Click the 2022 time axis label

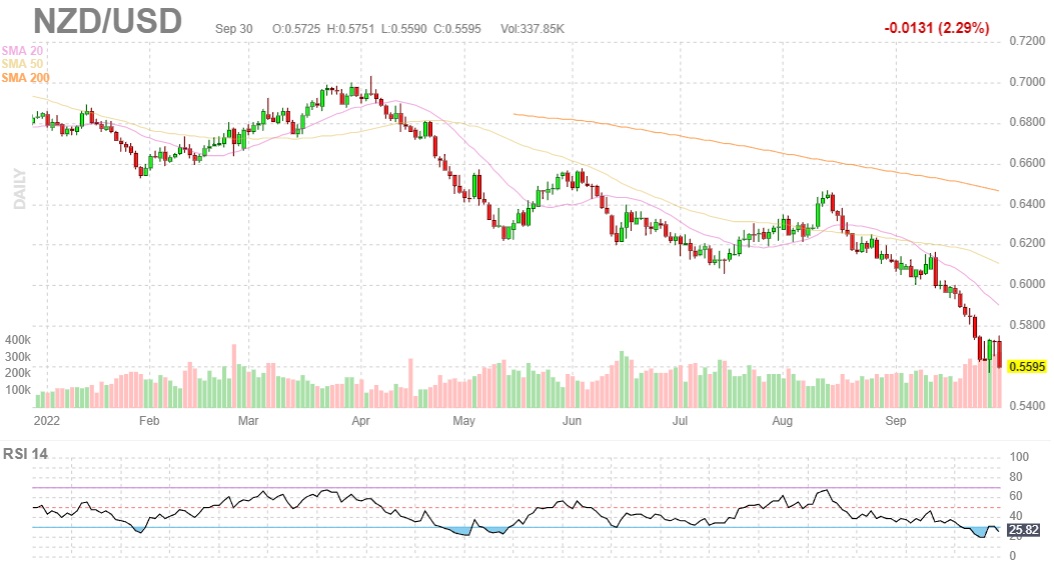pos(46,421)
